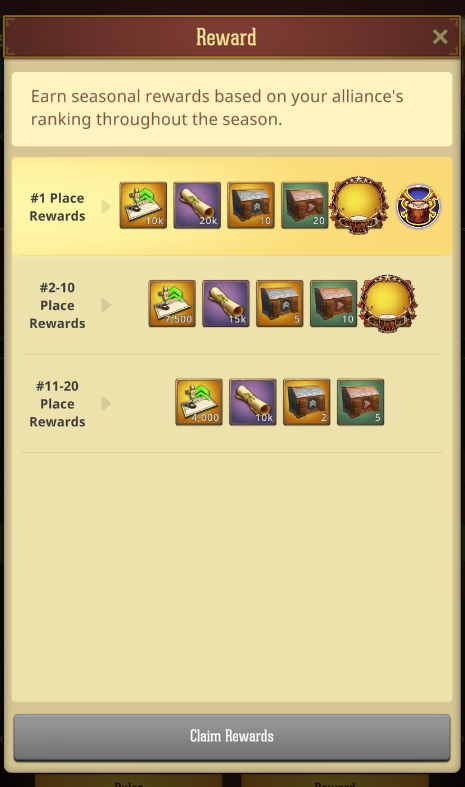
Task: Open the orange chest marked 10
Action: tap(251, 205)
